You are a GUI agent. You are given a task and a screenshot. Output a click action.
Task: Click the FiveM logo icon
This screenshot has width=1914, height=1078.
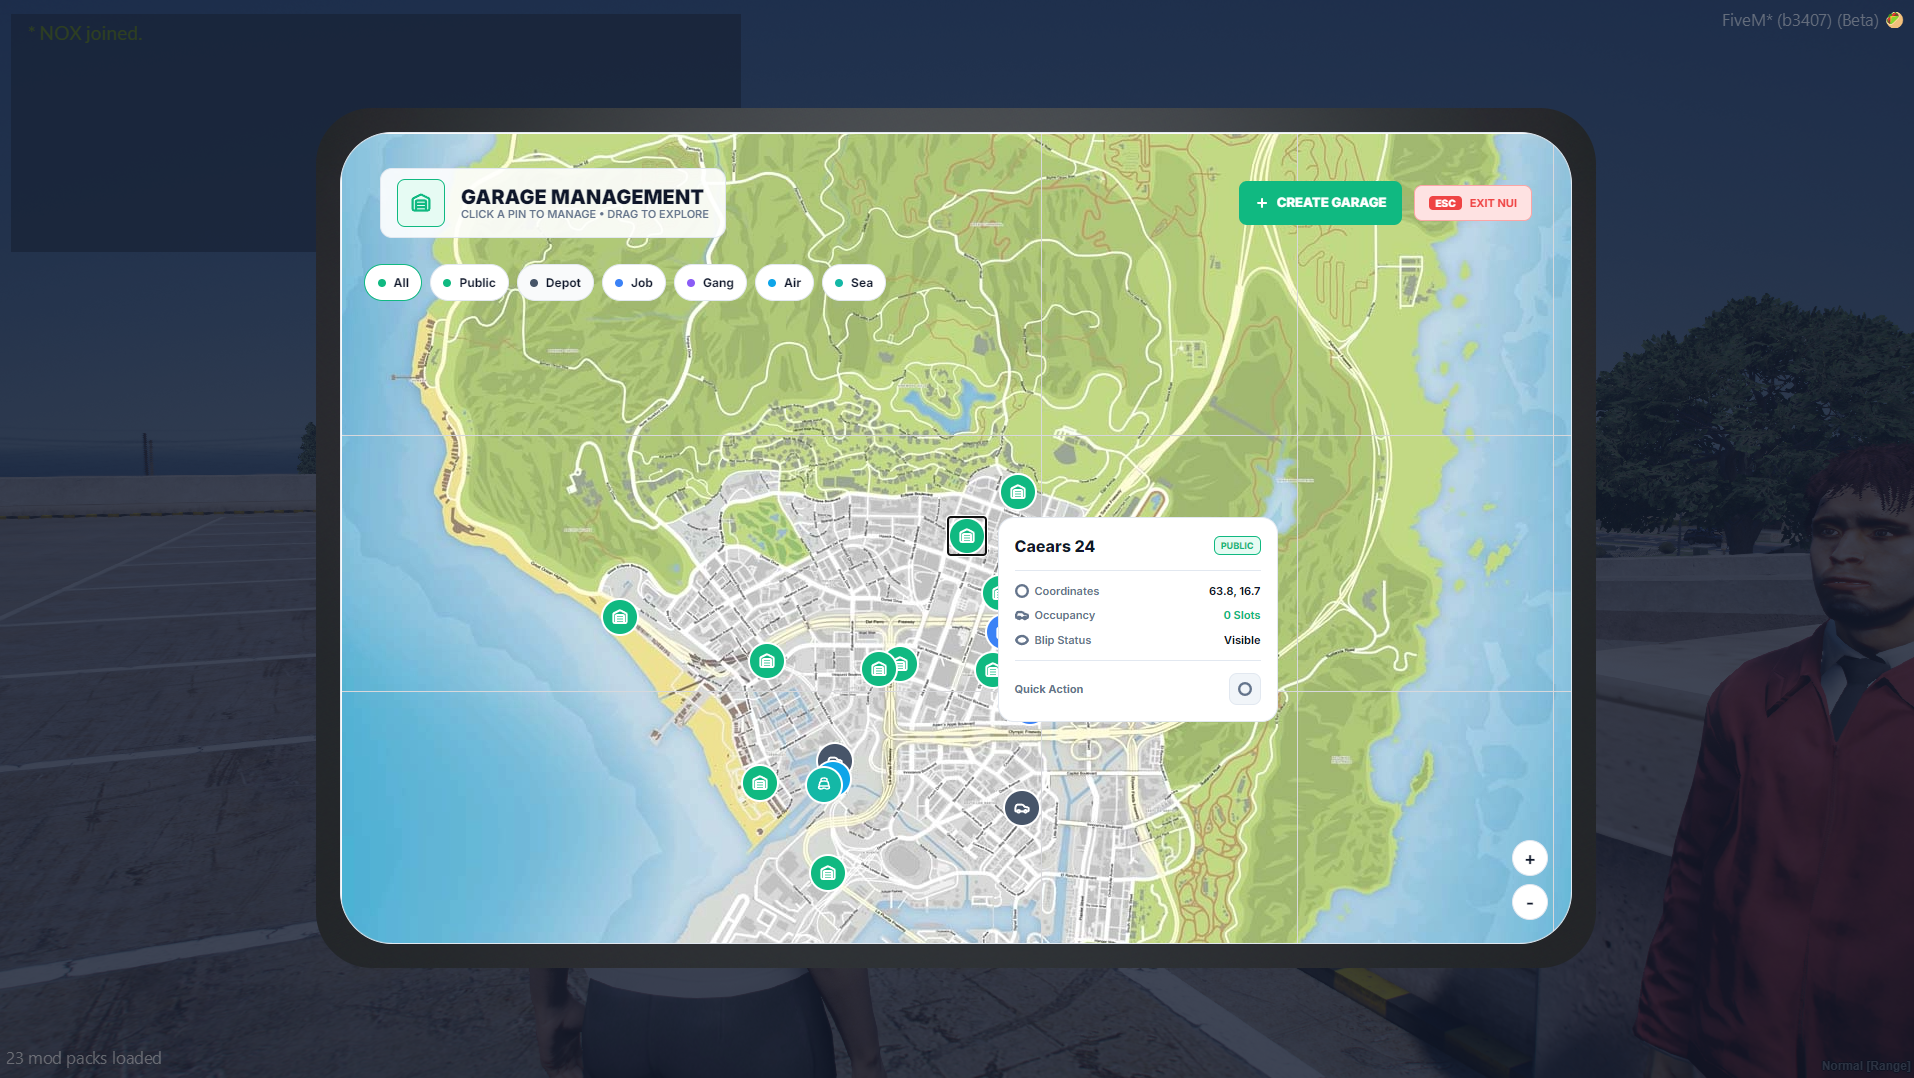tap(1894, 20)
